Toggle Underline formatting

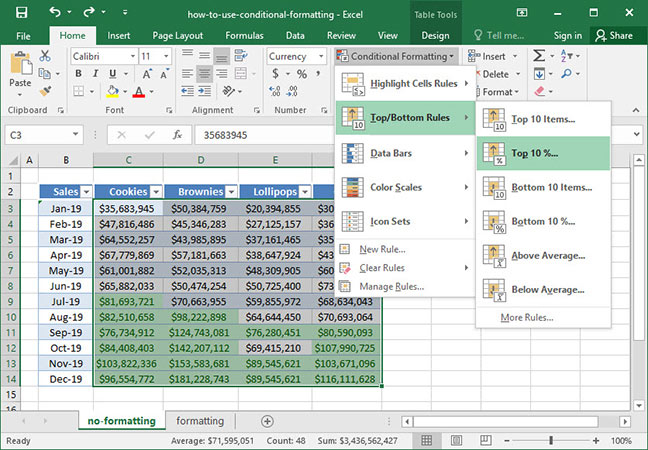[x=112, y=74]
